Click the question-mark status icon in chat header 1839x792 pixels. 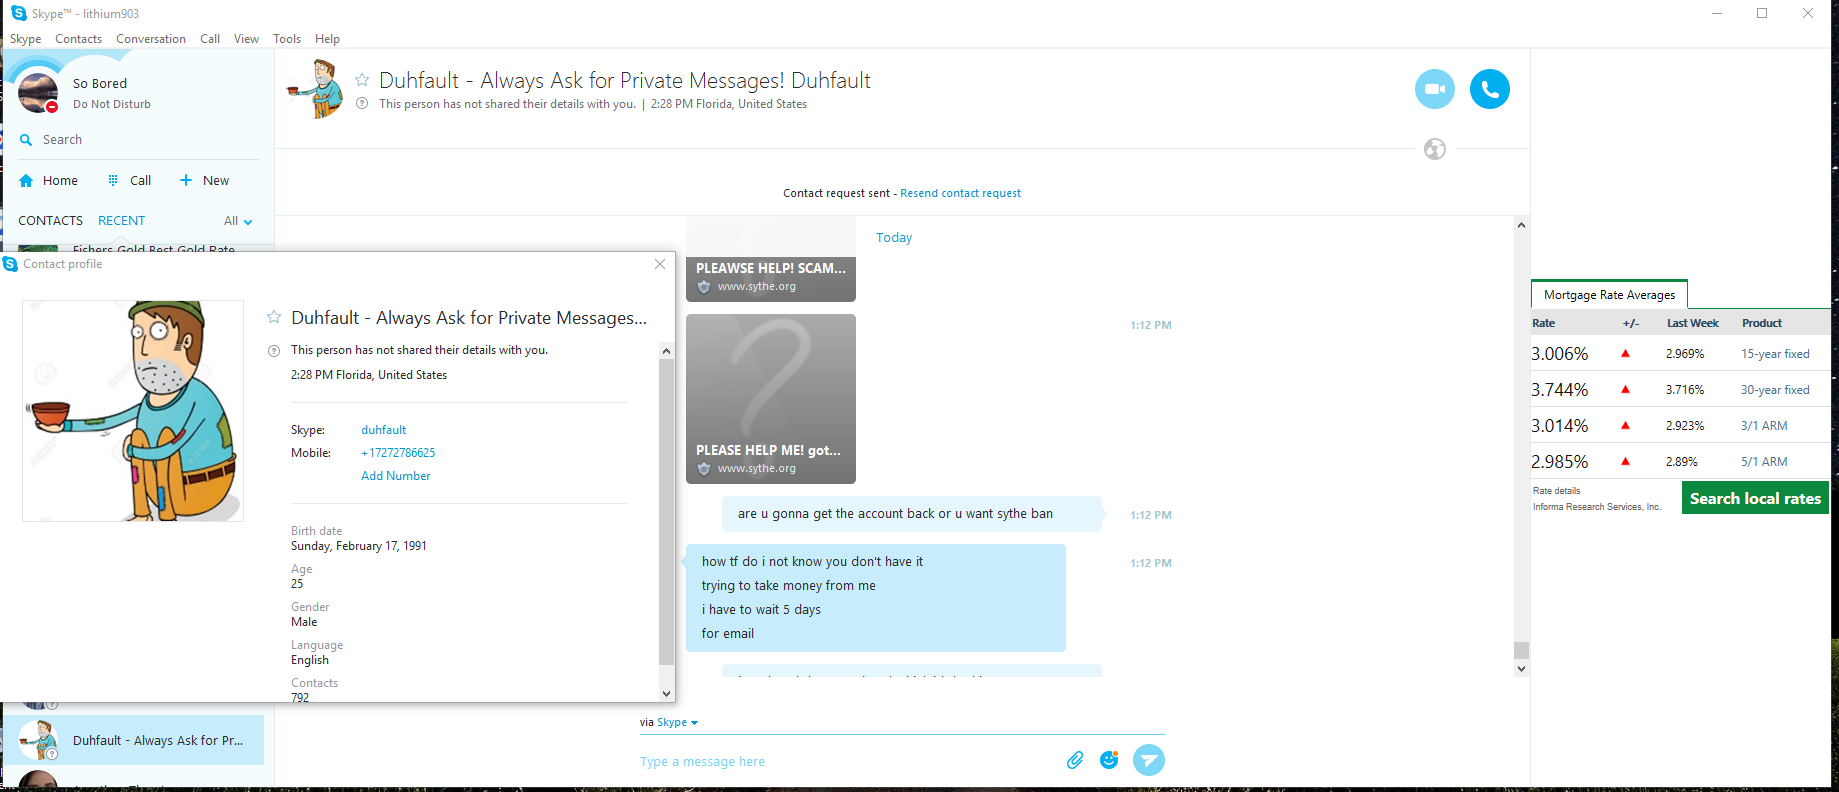point(362,104)
